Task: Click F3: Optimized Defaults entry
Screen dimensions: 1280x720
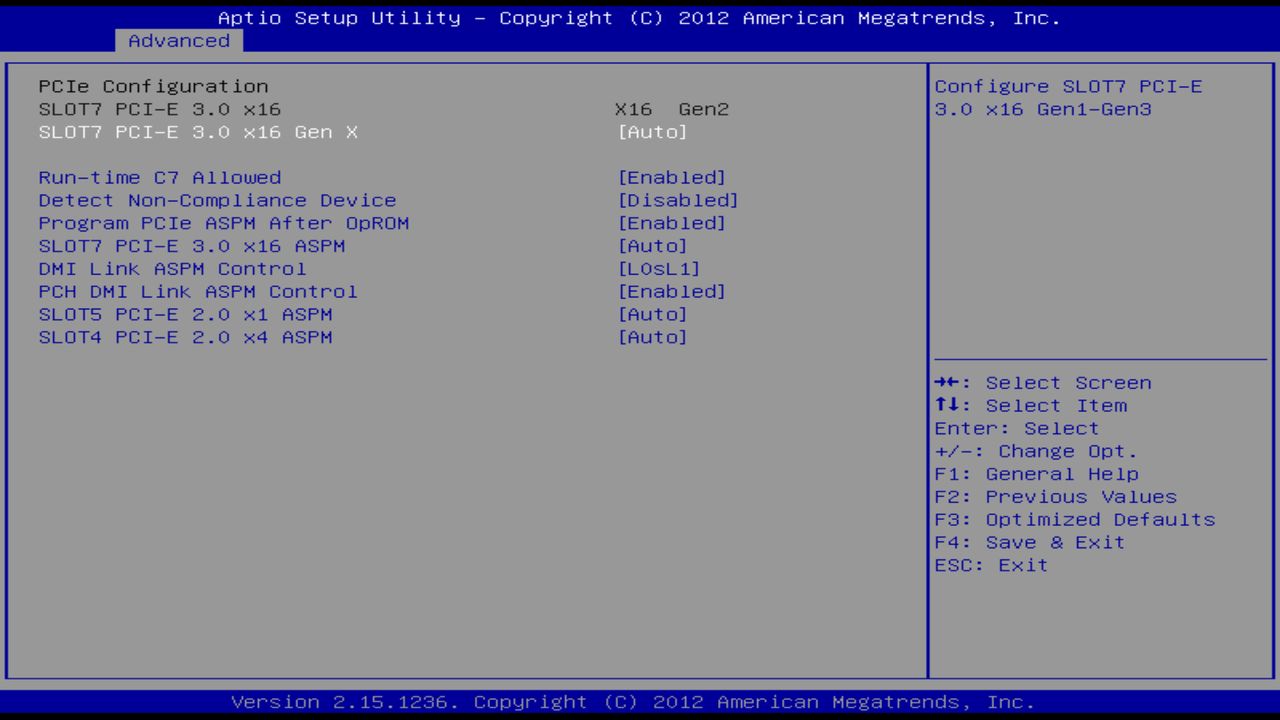Action: coord(1074,519)
